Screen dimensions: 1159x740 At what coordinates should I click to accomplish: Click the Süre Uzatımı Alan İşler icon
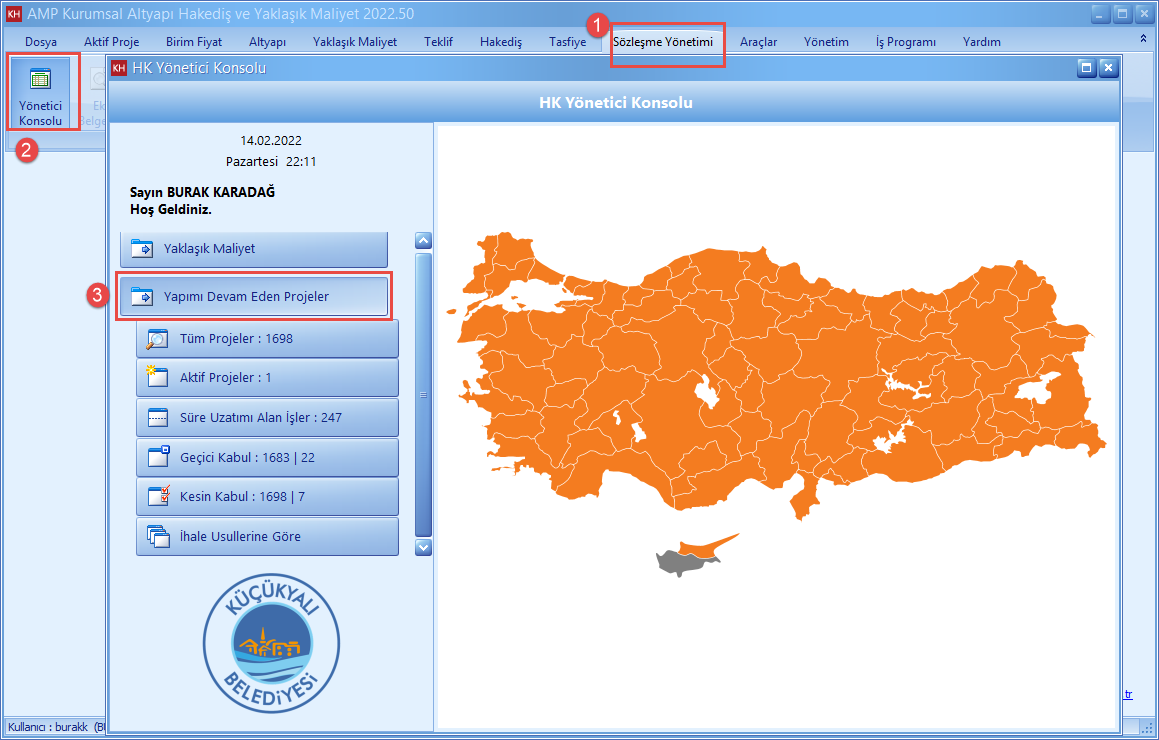pyautogui.click(x=158, y=418)
